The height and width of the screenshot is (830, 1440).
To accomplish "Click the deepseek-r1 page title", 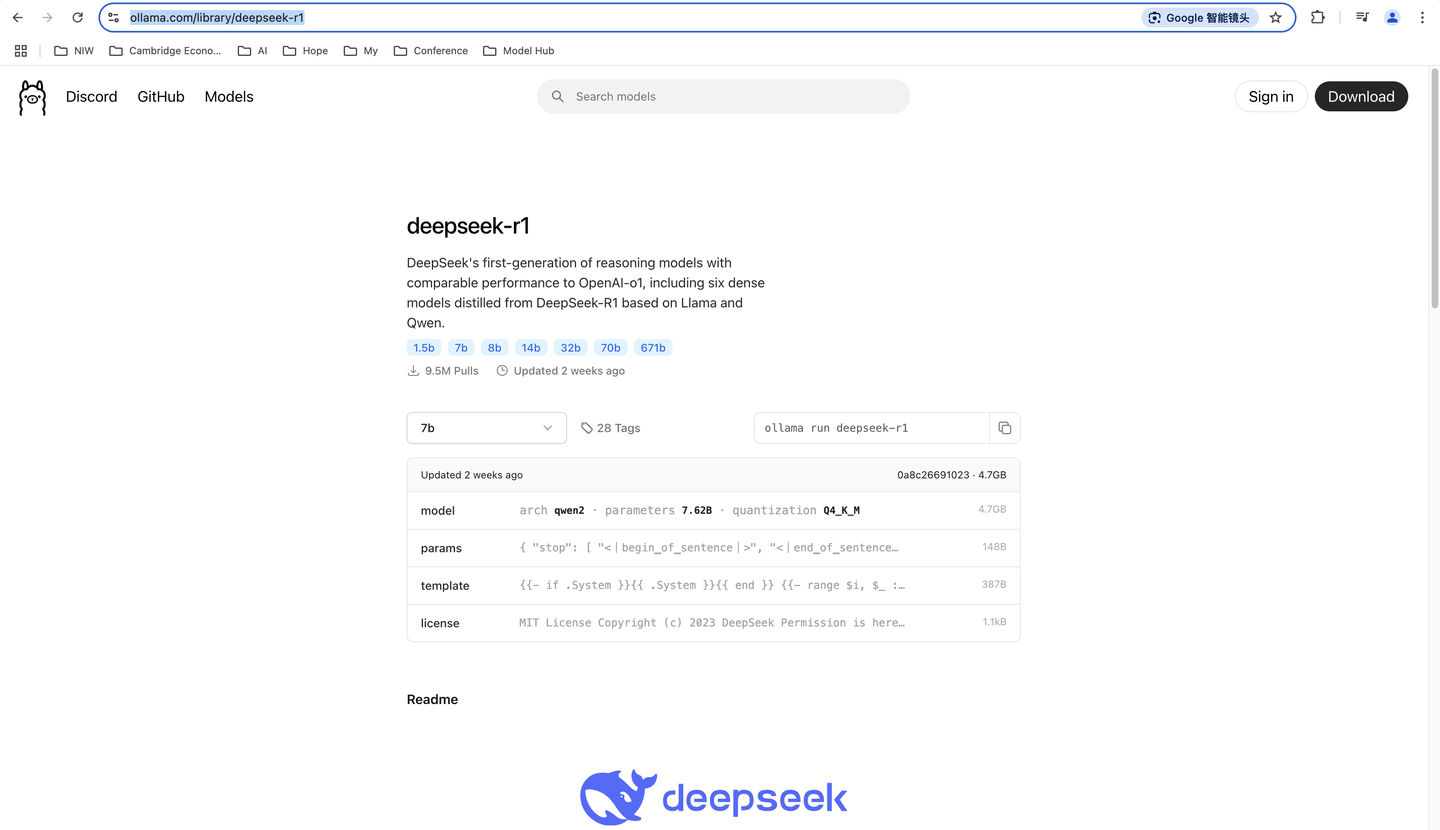I will click(x=468, y=226).
